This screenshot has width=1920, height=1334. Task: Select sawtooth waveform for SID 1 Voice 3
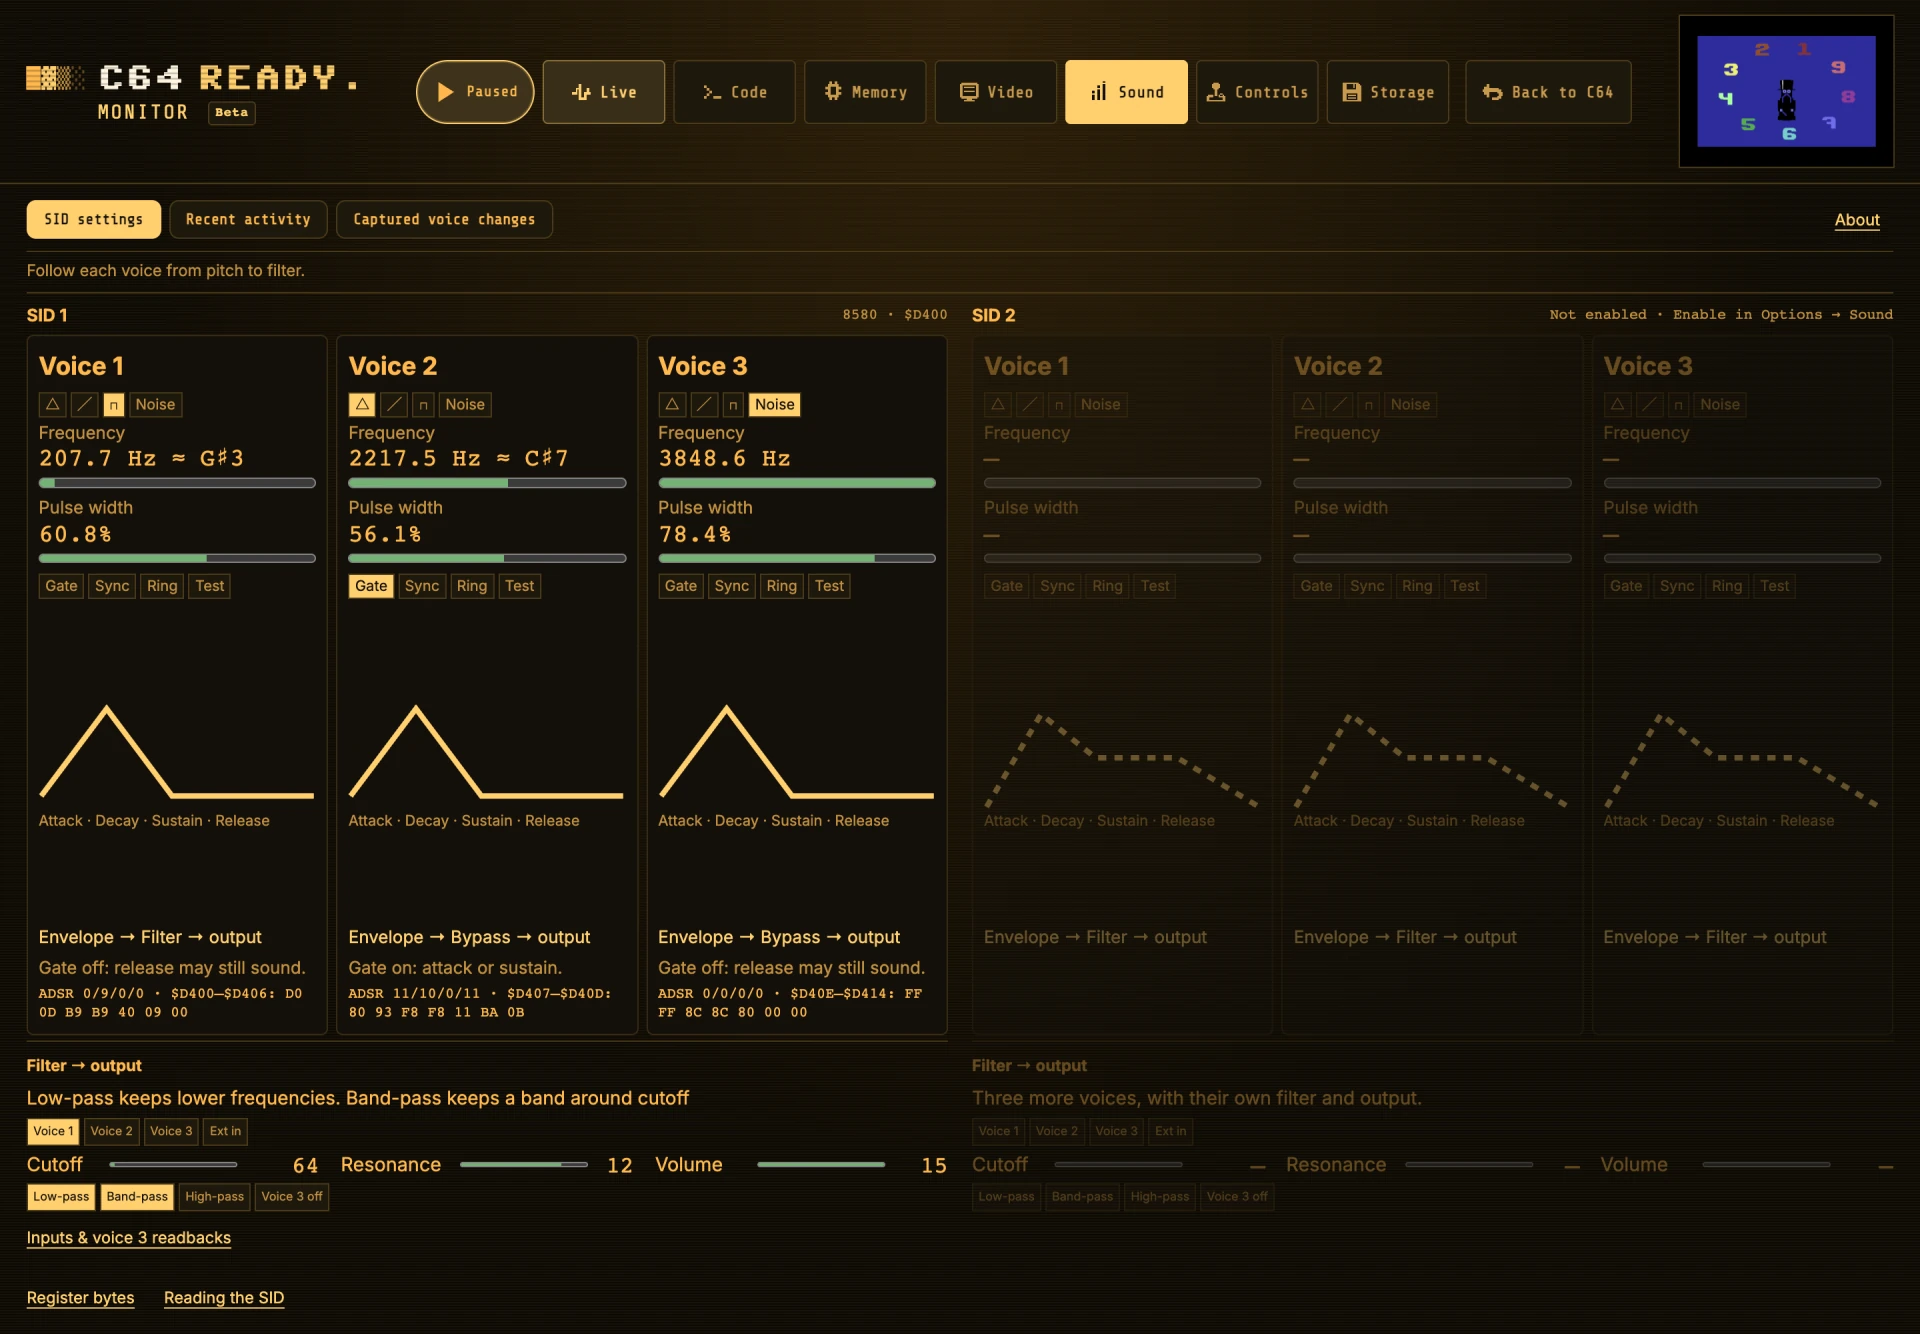704,404
